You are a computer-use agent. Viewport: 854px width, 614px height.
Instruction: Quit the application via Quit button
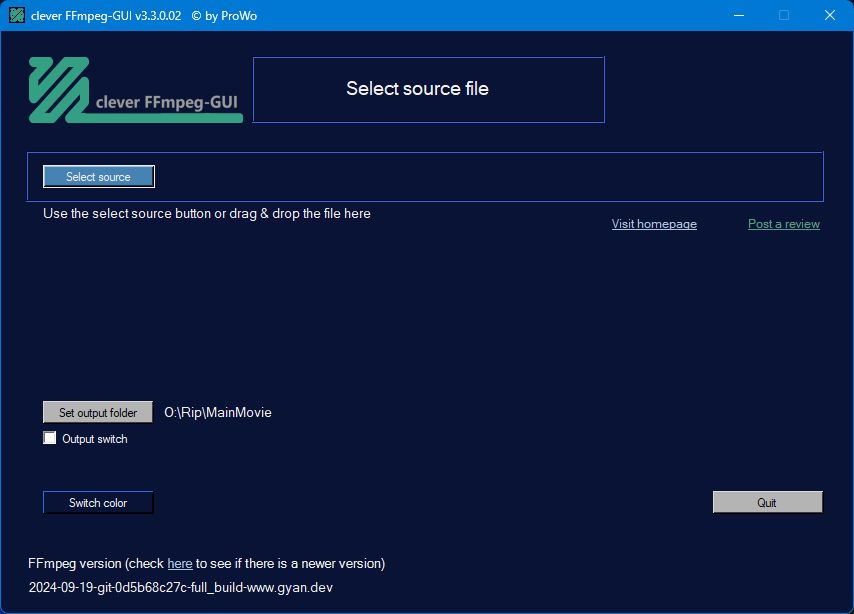pyautogui.click(x=767, y=502)
